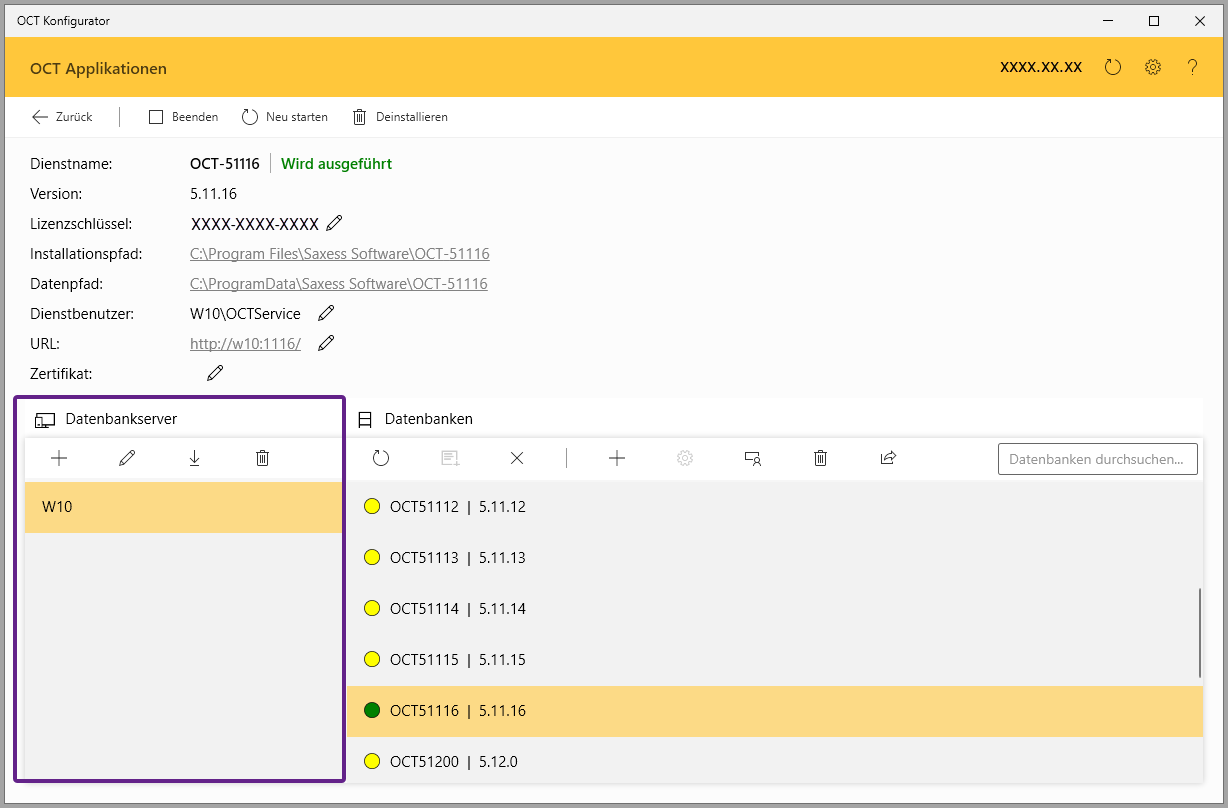Click Neu starten to restart service

coord(285,117)
